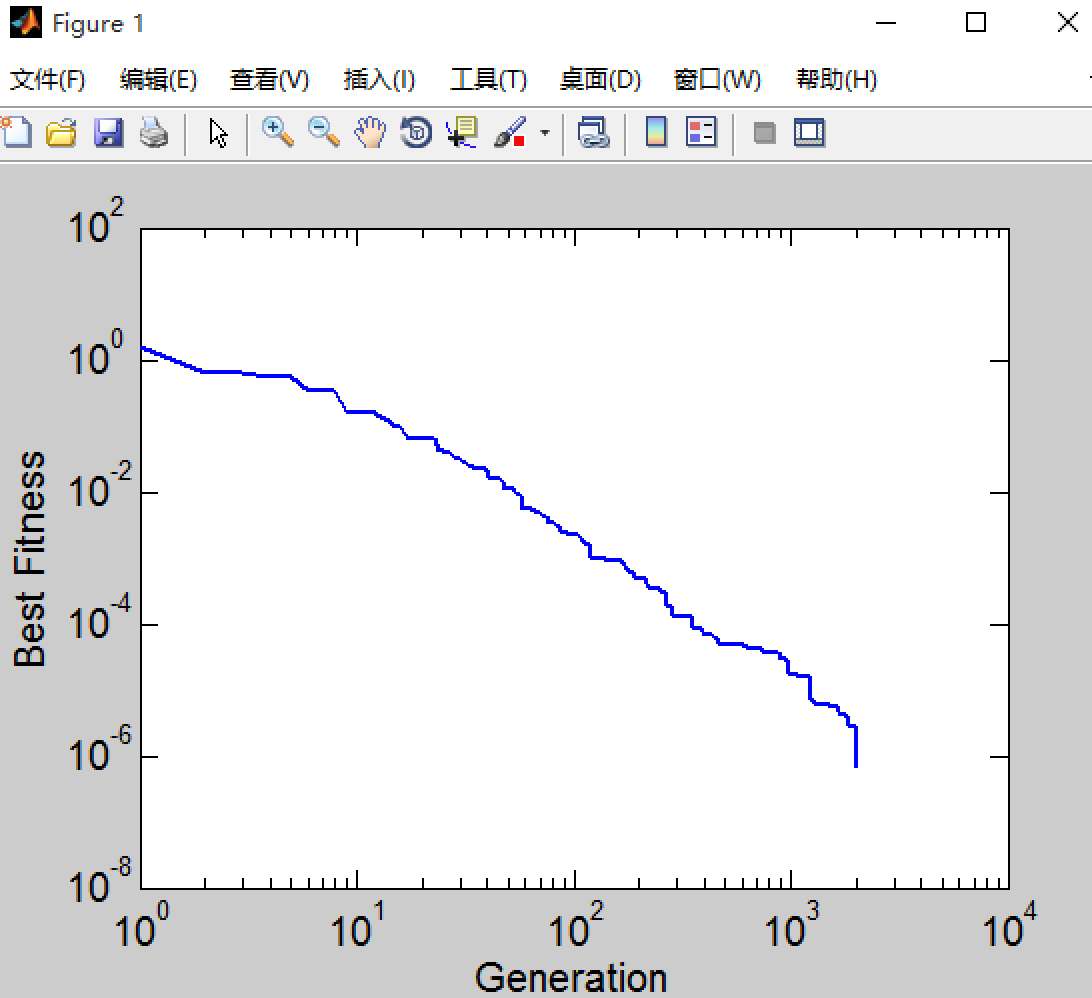
Task: Open the 文件(F) menu
Action: click(47, 79)
